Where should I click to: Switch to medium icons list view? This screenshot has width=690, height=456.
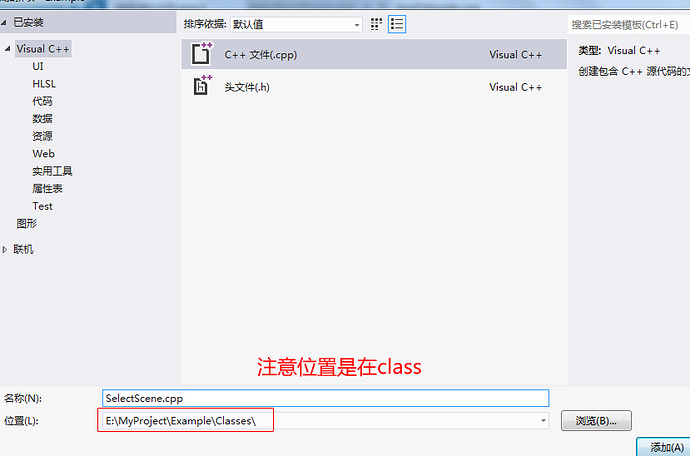pos(397,24)
